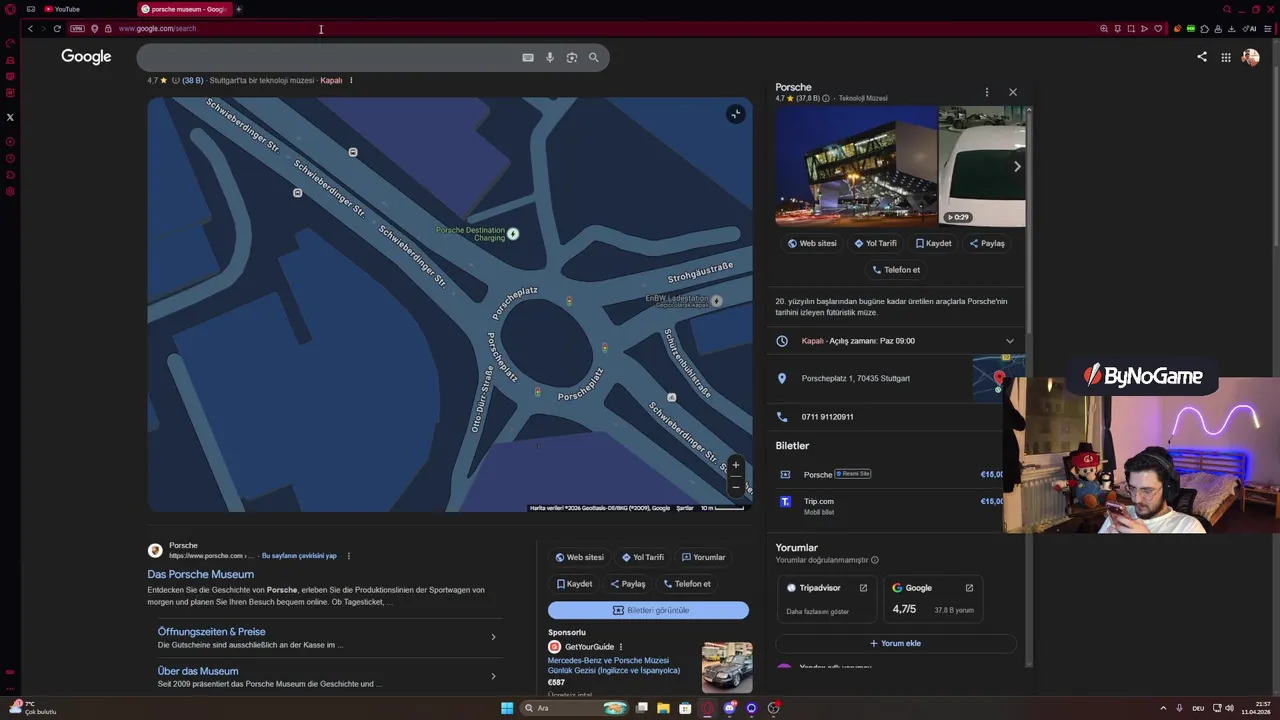This screenshot has height=720, width=1280.
Task: Open Trip.com ticket listing
Action: (890, 505)
